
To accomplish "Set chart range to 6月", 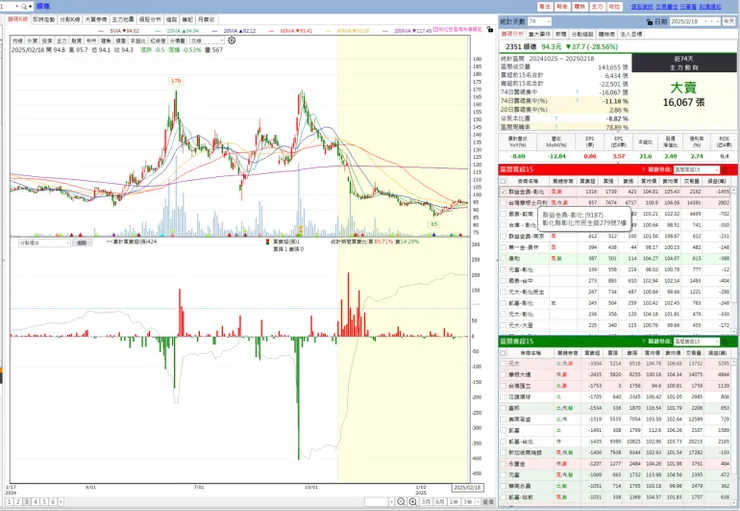I will pos(440,502).
